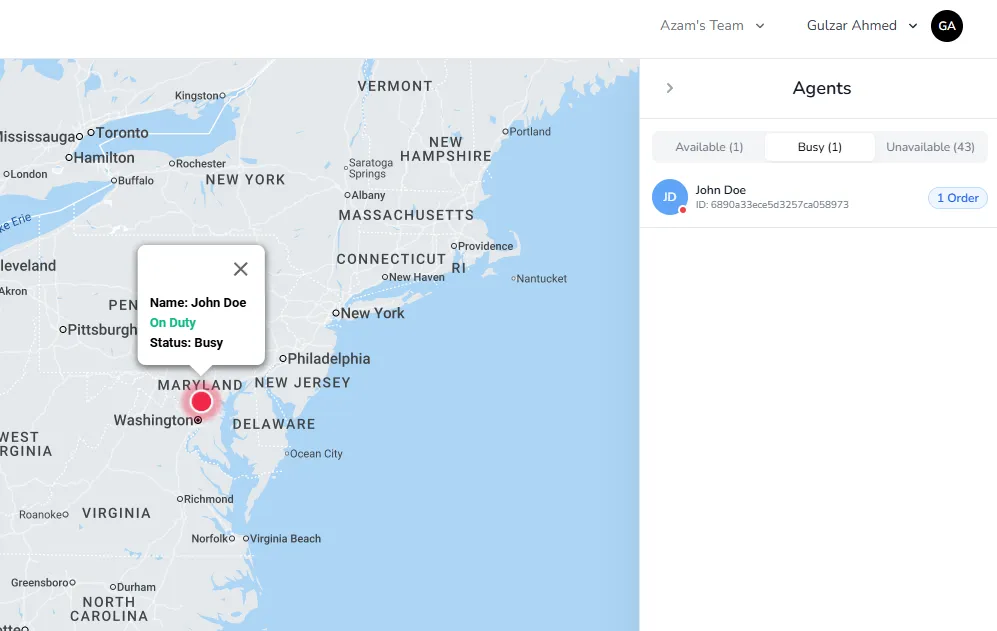Screen dimensions: 997x631
Task: Switch to the Available (1) tab
Action: click(709, 147)
